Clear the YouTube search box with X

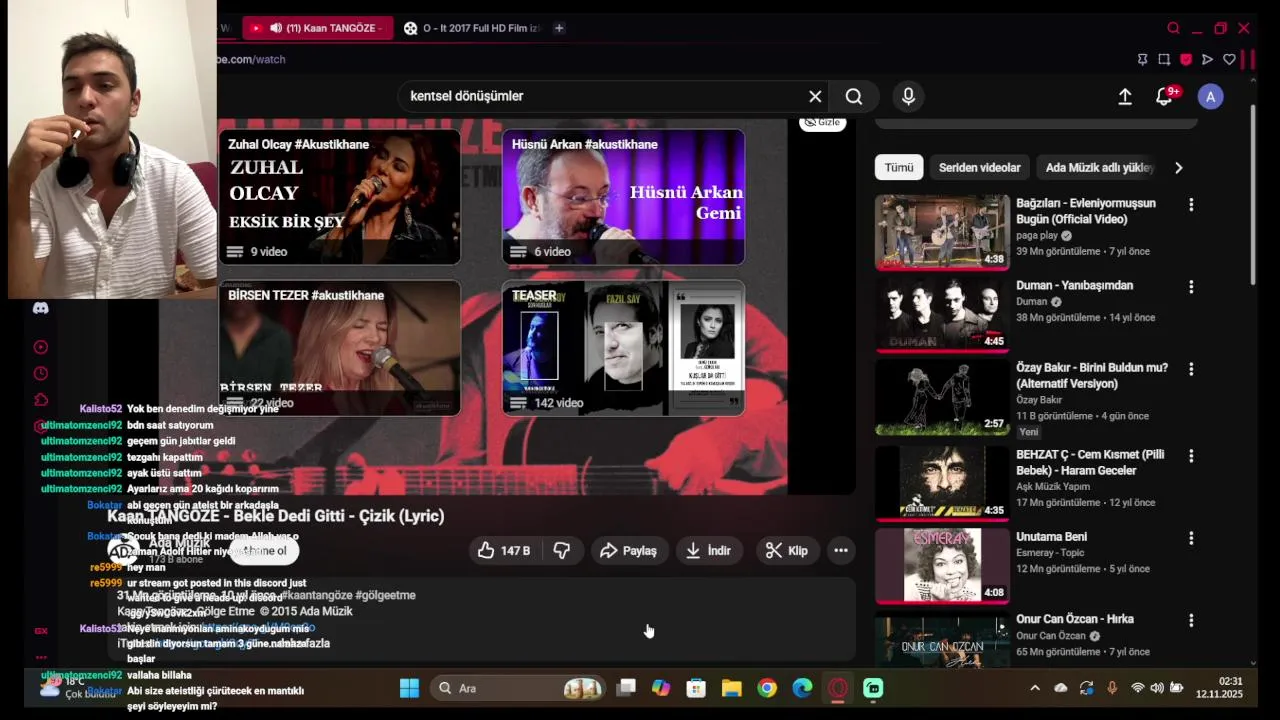(x=815, y=96)
